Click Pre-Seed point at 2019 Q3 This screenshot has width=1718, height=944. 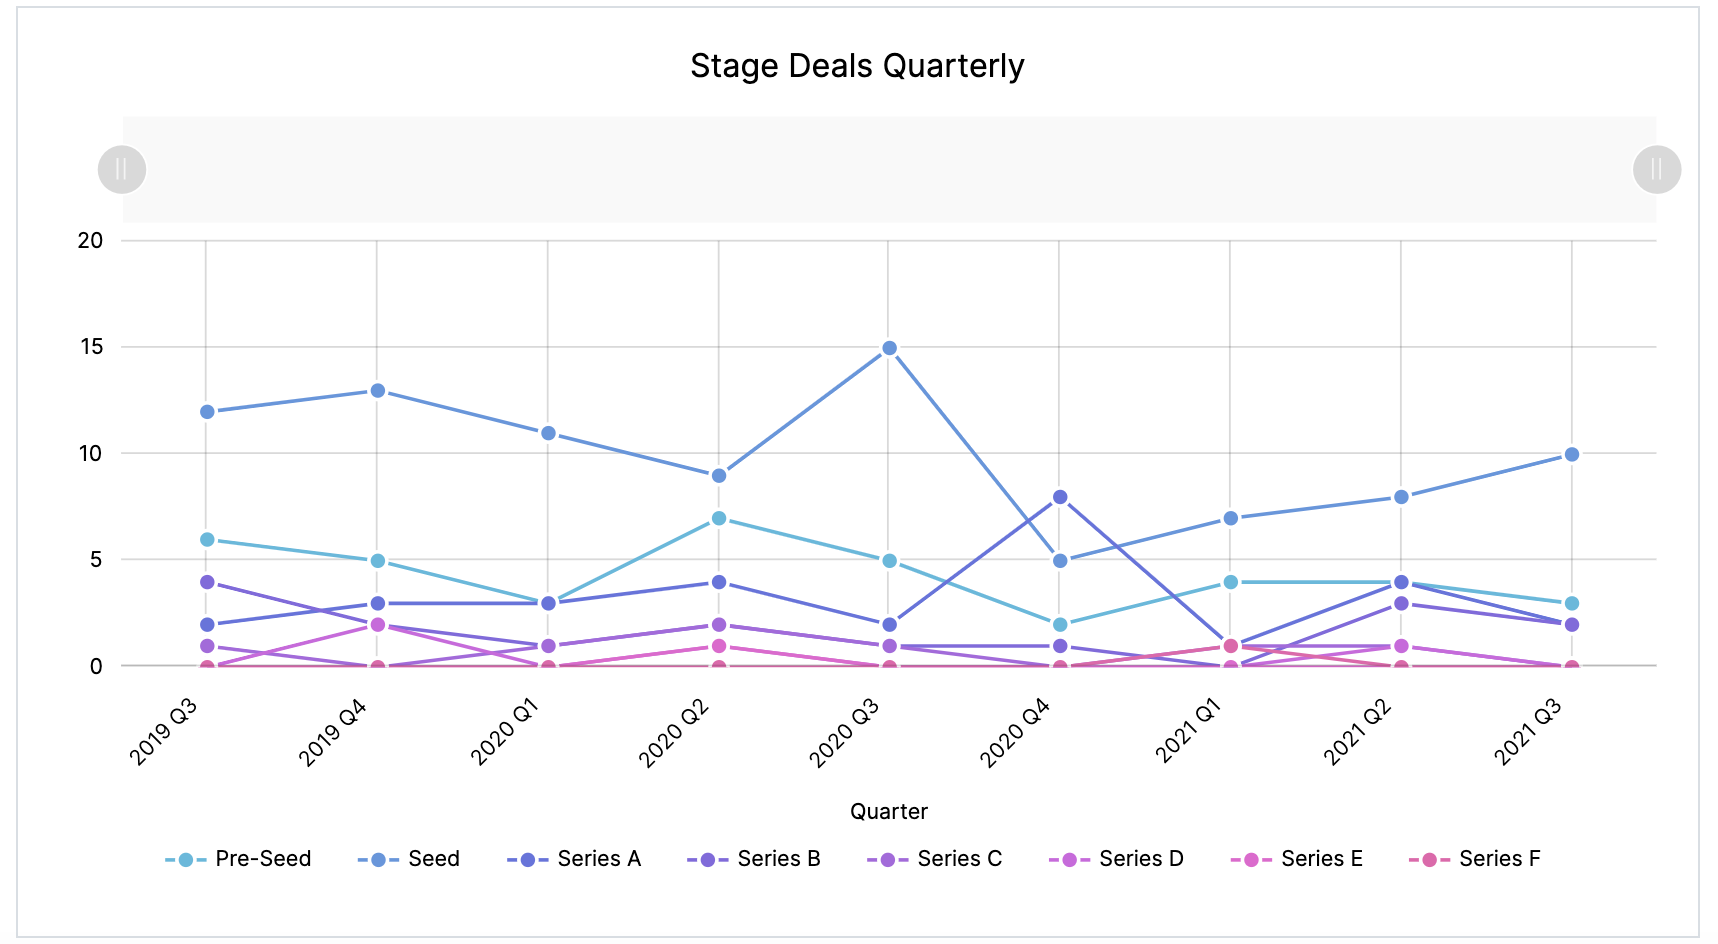pos(207,540)
